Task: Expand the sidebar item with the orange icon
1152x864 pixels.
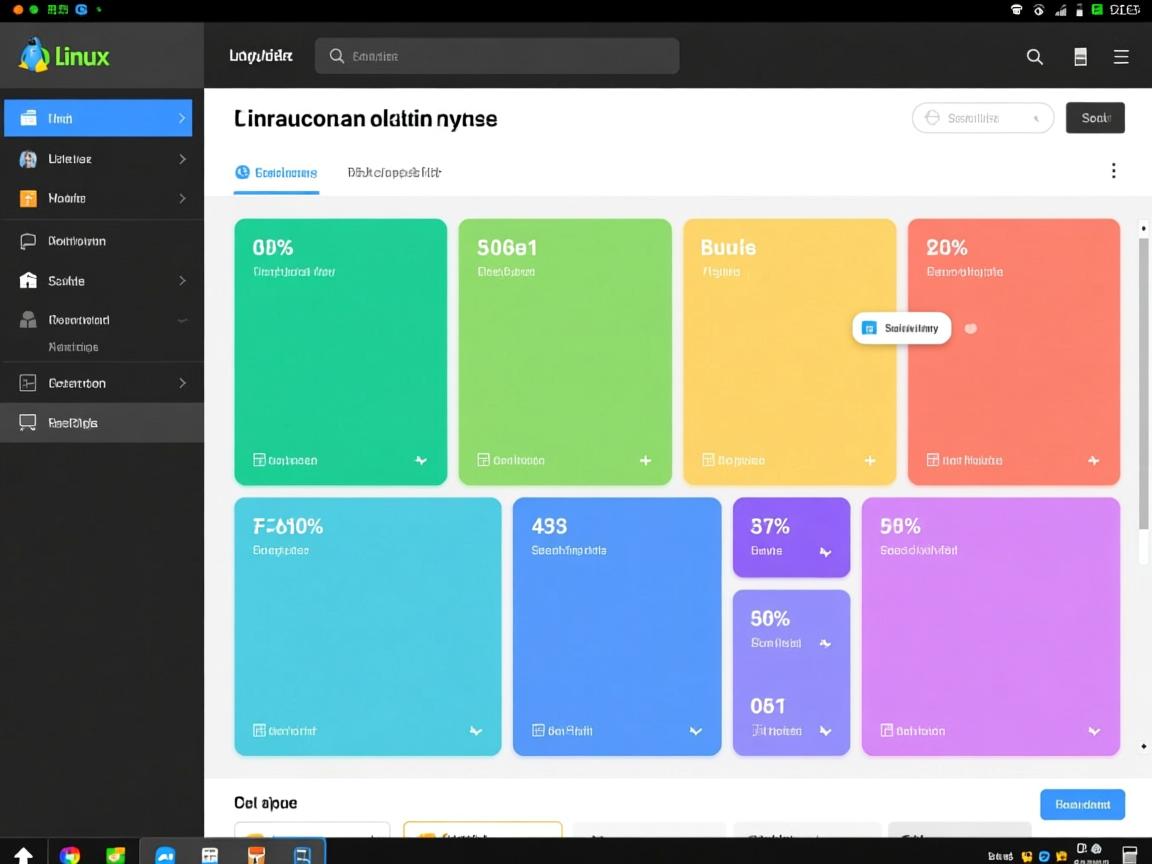Action: [x=182, y=198]
